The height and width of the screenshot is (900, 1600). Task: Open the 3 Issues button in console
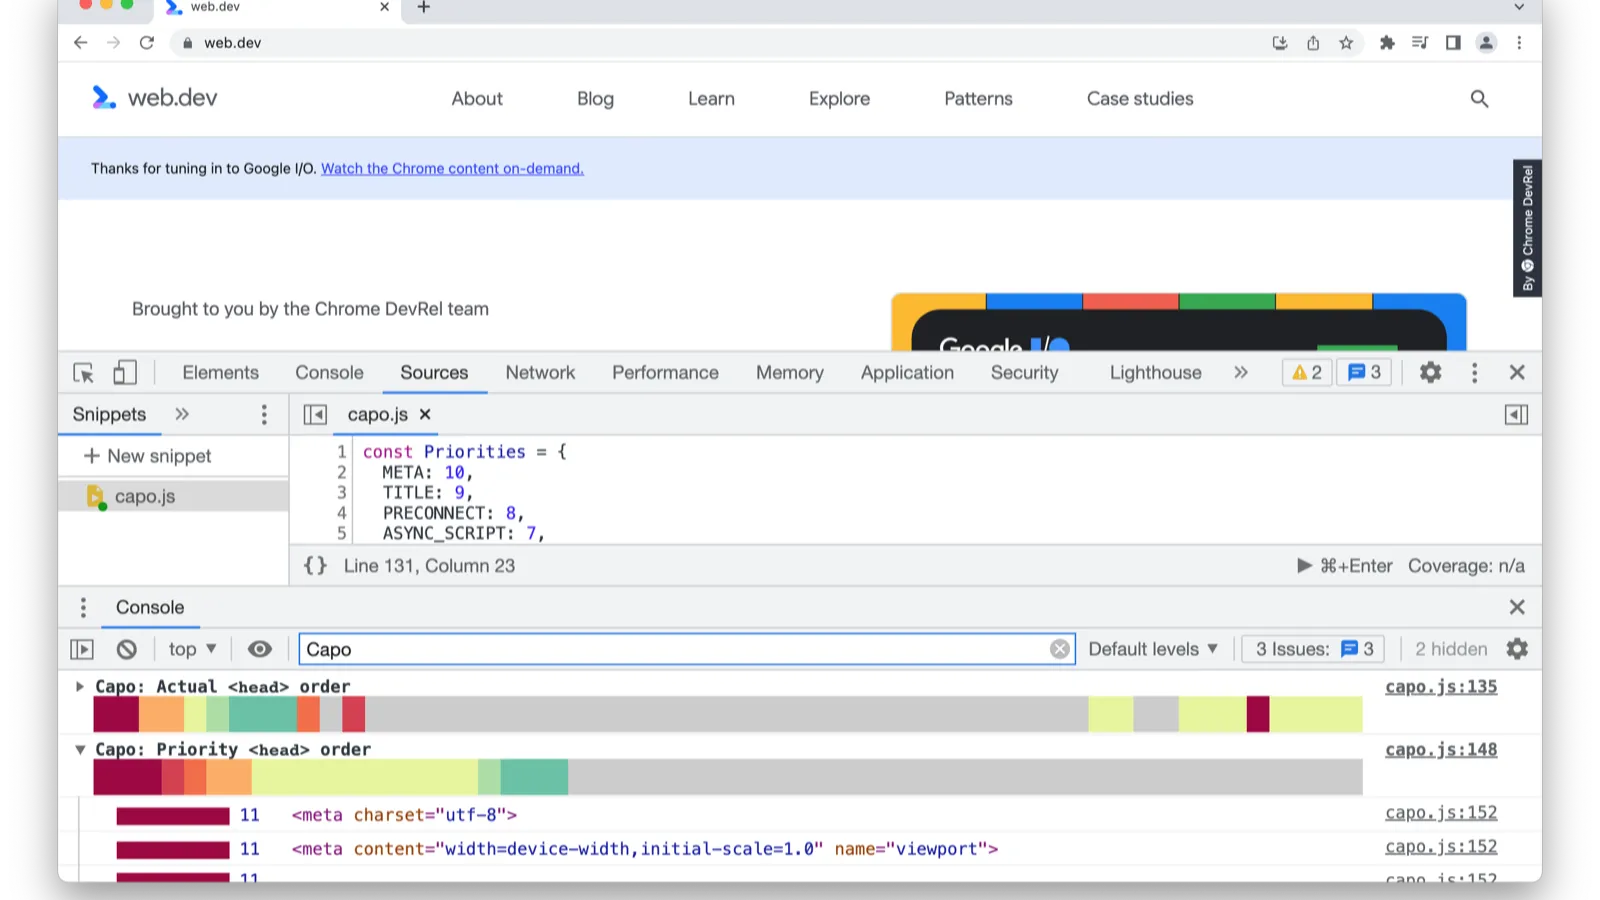point(1314,650)
